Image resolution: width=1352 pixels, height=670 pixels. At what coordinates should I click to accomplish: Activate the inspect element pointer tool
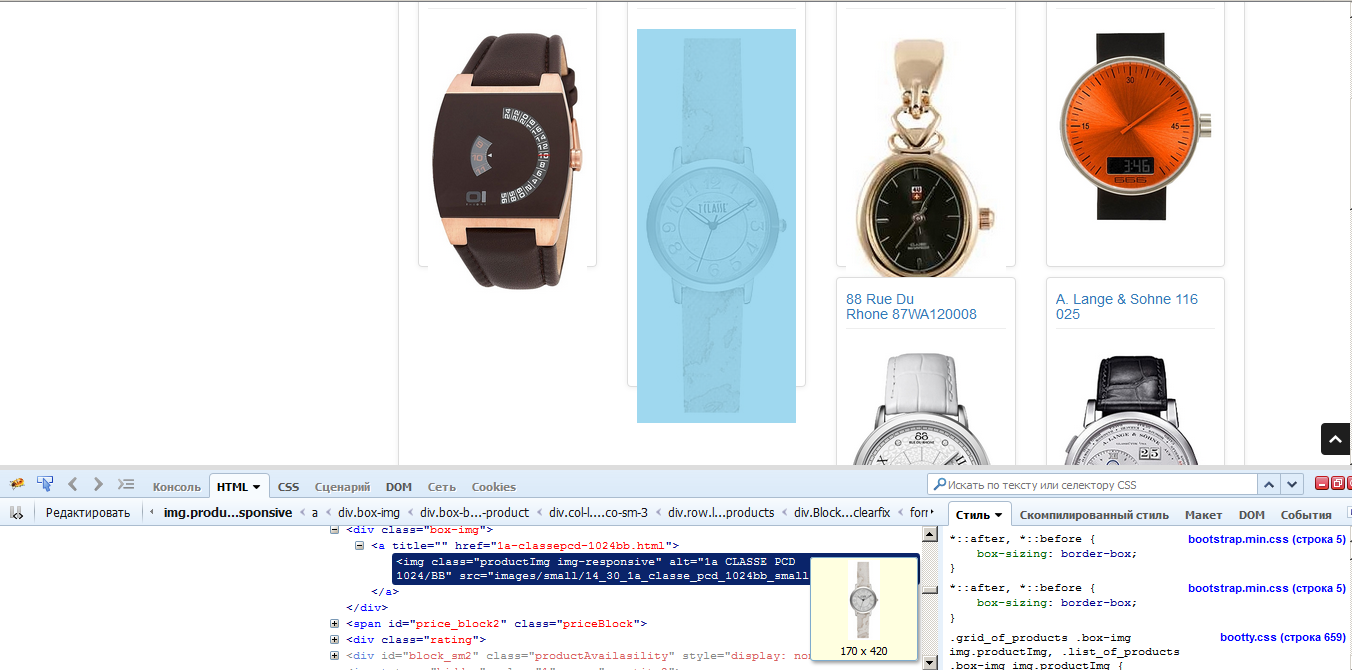pos(45,484)
